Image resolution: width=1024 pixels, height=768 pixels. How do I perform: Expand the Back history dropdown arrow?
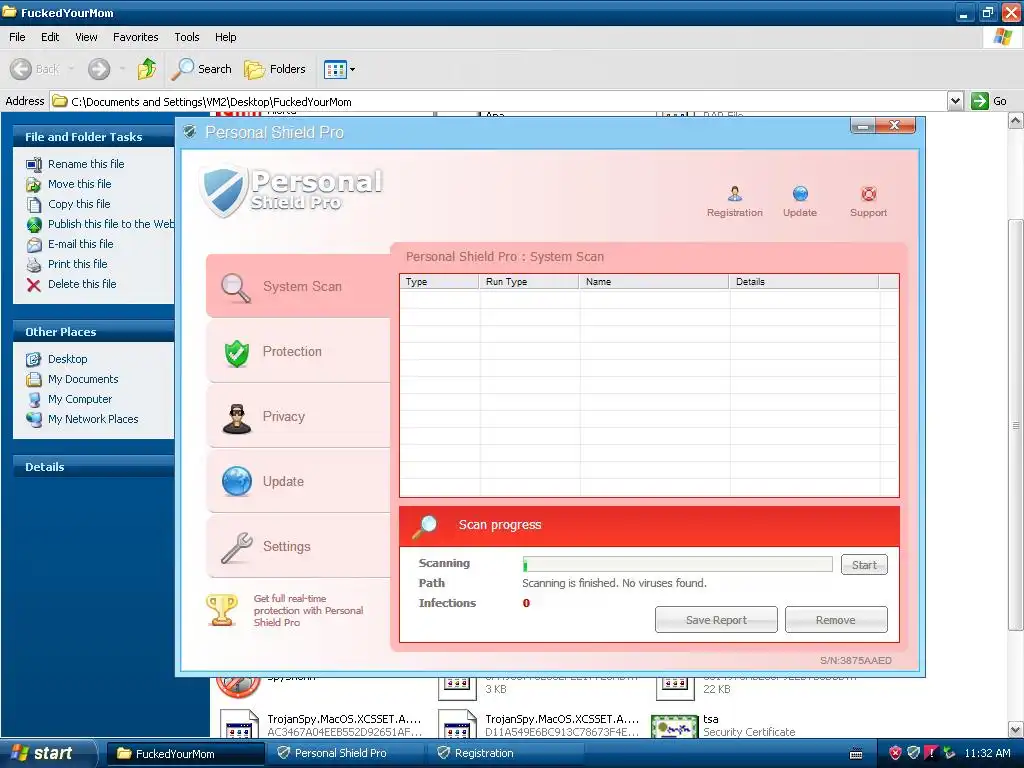[71, 69]
